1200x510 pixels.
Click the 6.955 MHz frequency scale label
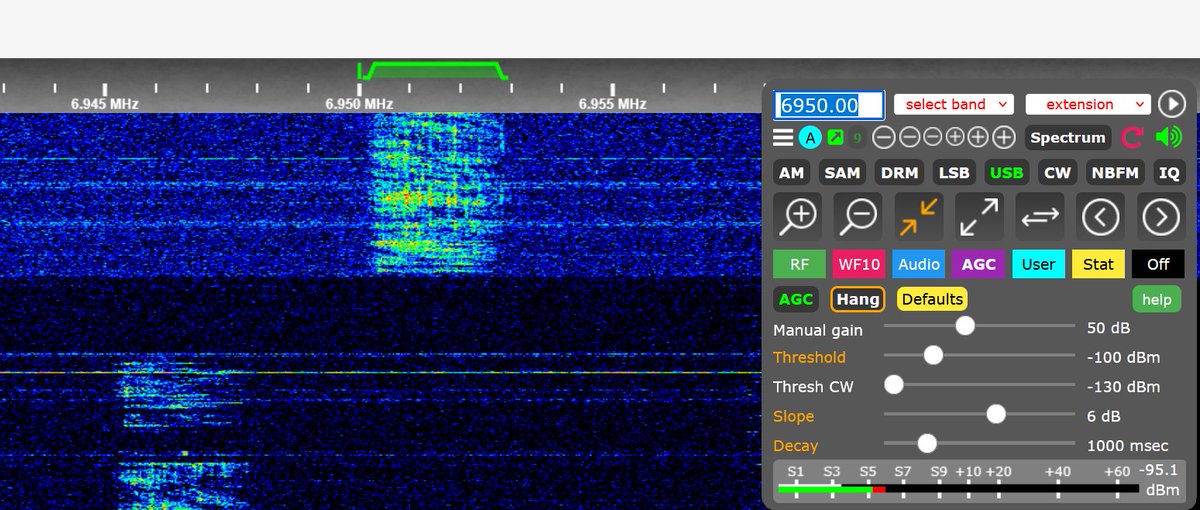click(x=612, y=103)
